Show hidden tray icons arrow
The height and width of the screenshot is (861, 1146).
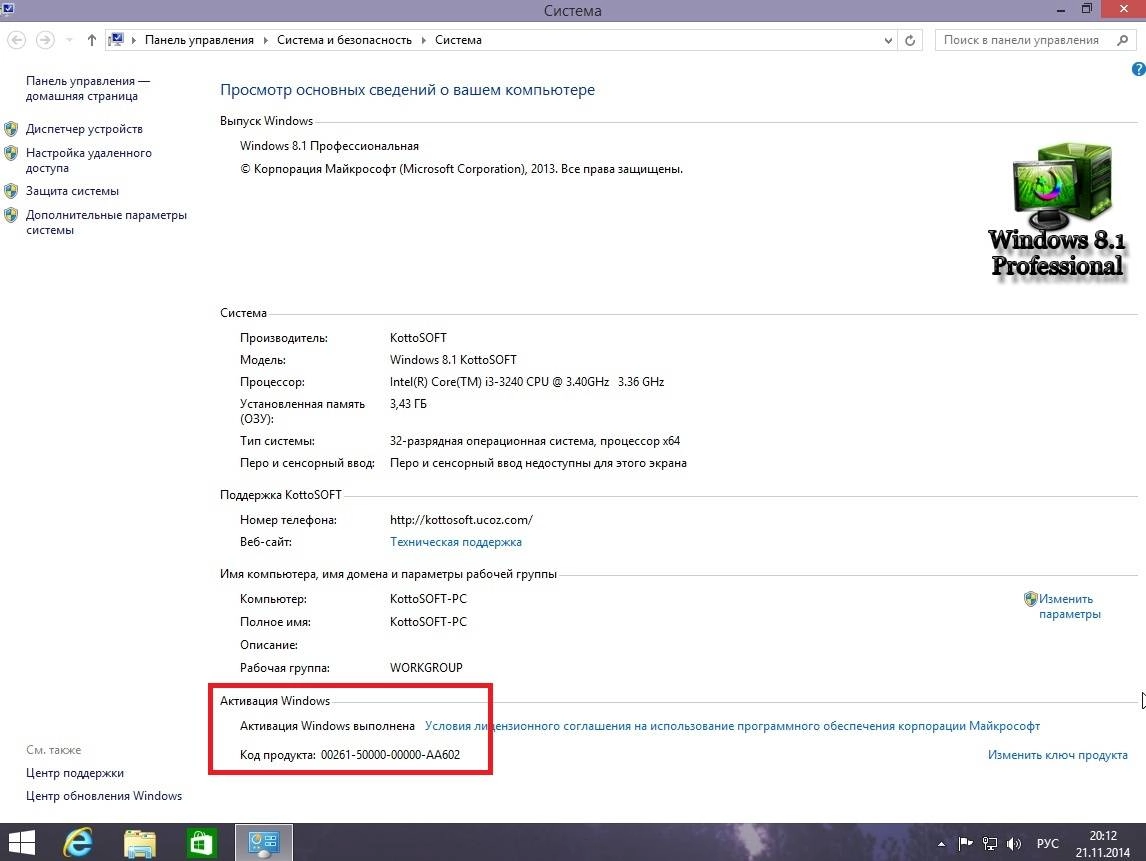tap(941, 843)
